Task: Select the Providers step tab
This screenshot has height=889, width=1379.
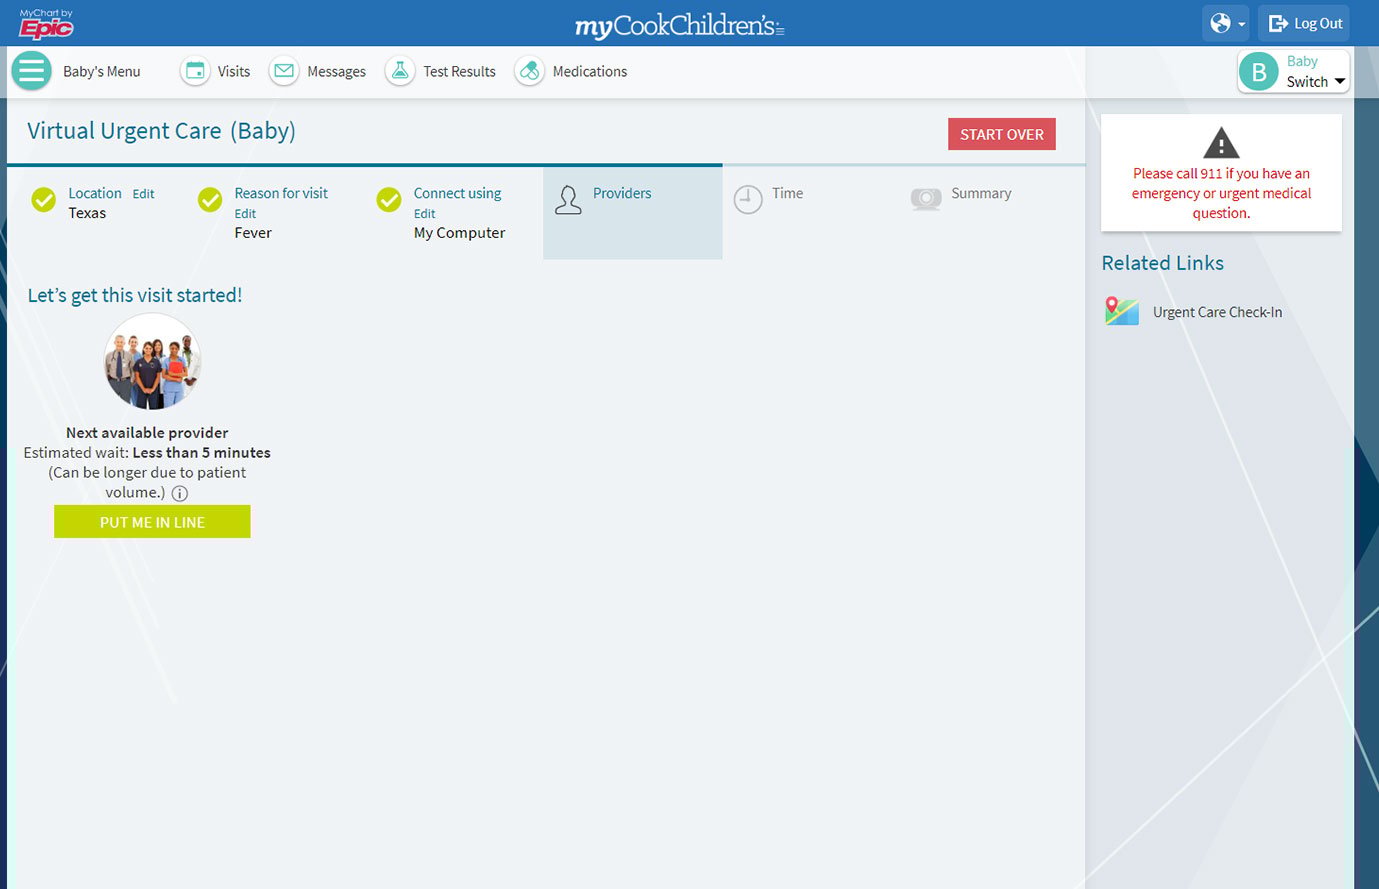Action: (621, 194)
